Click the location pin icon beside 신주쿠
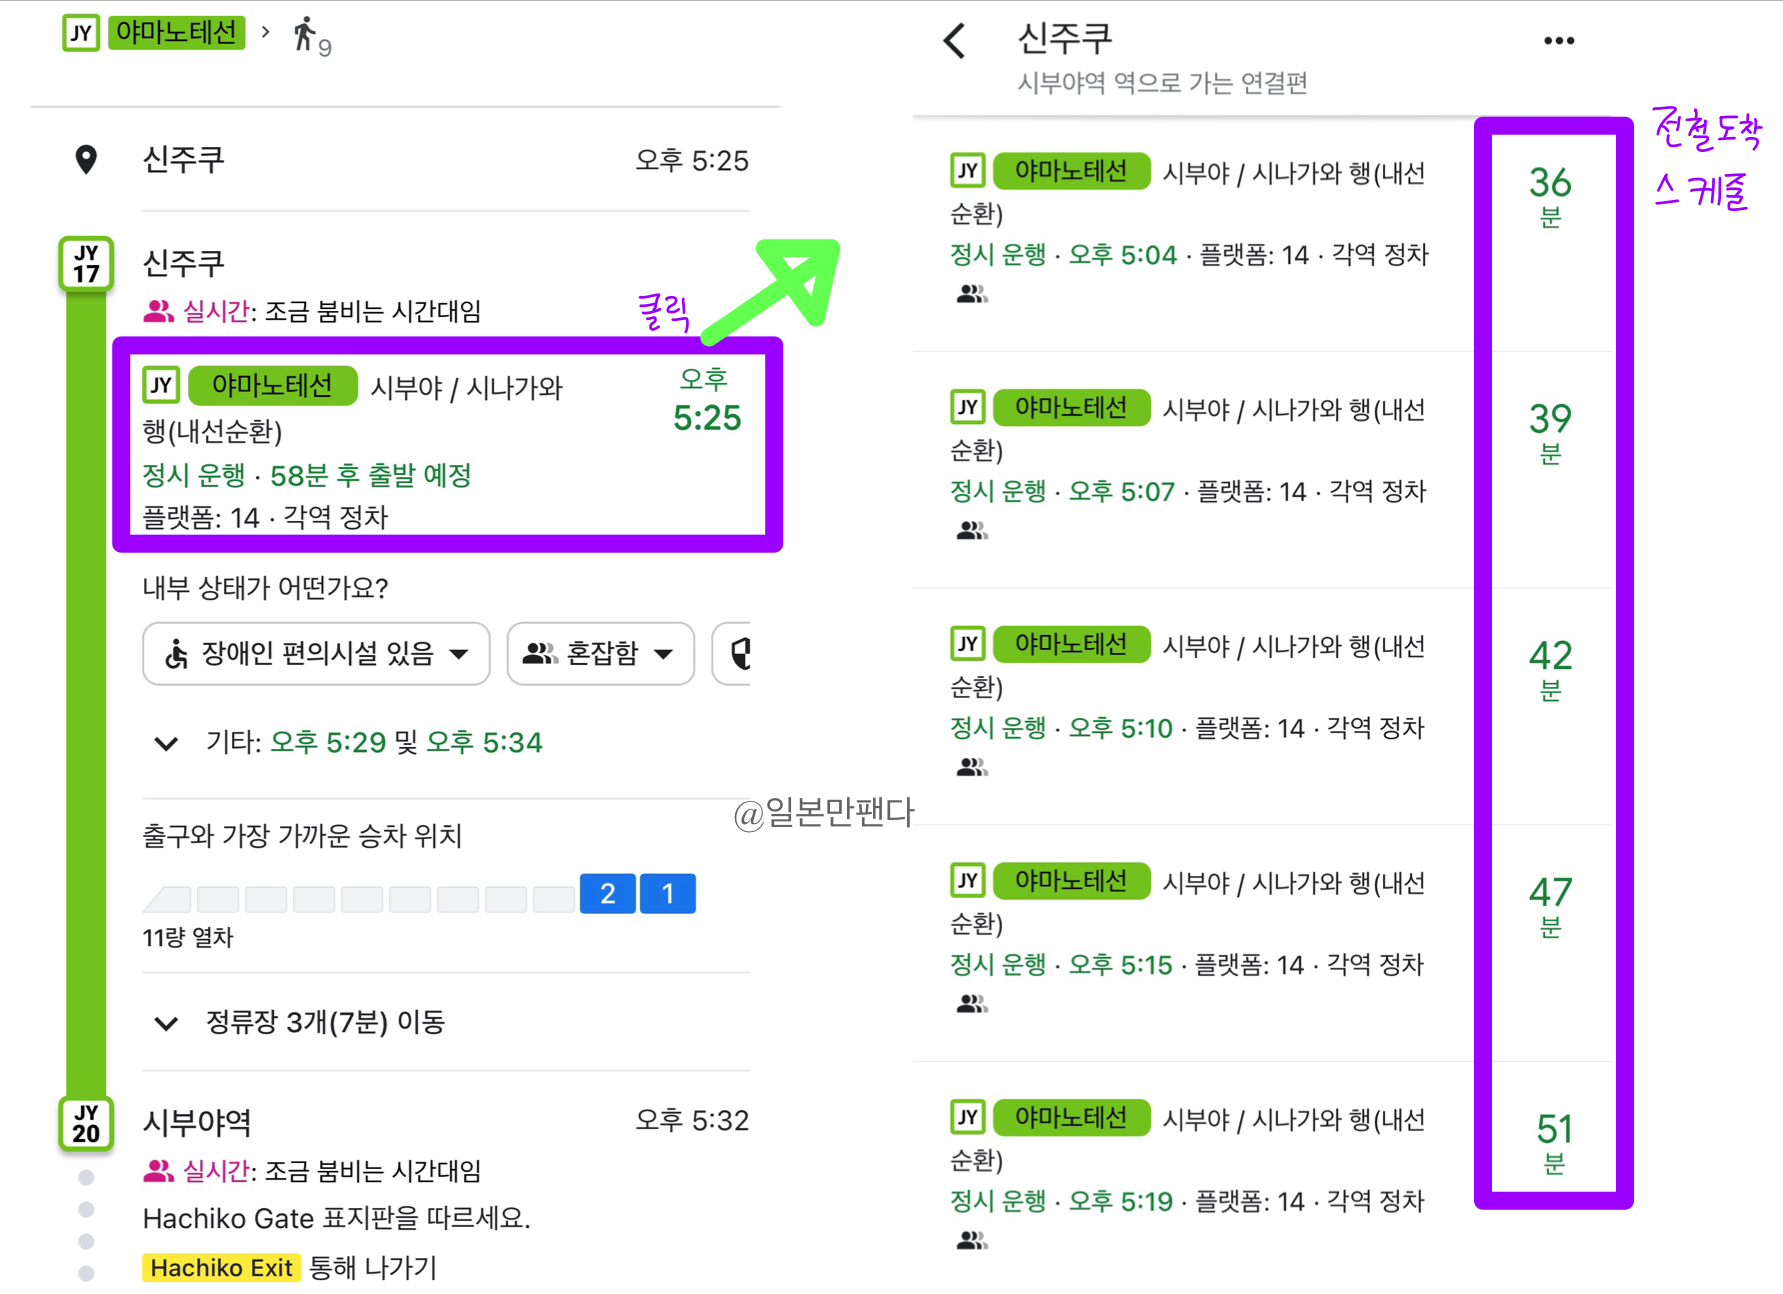Viewport: 1783px width, 1294px height. point(86,160)
